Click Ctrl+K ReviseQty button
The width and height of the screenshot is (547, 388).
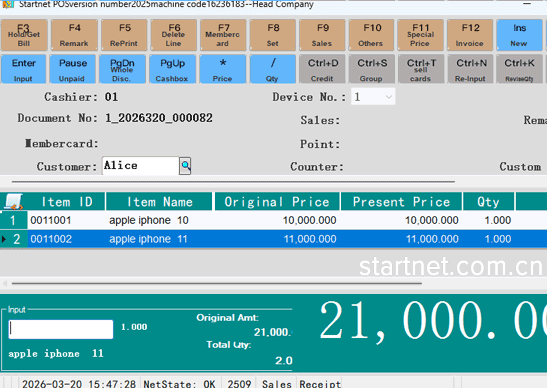pos(519,69)
